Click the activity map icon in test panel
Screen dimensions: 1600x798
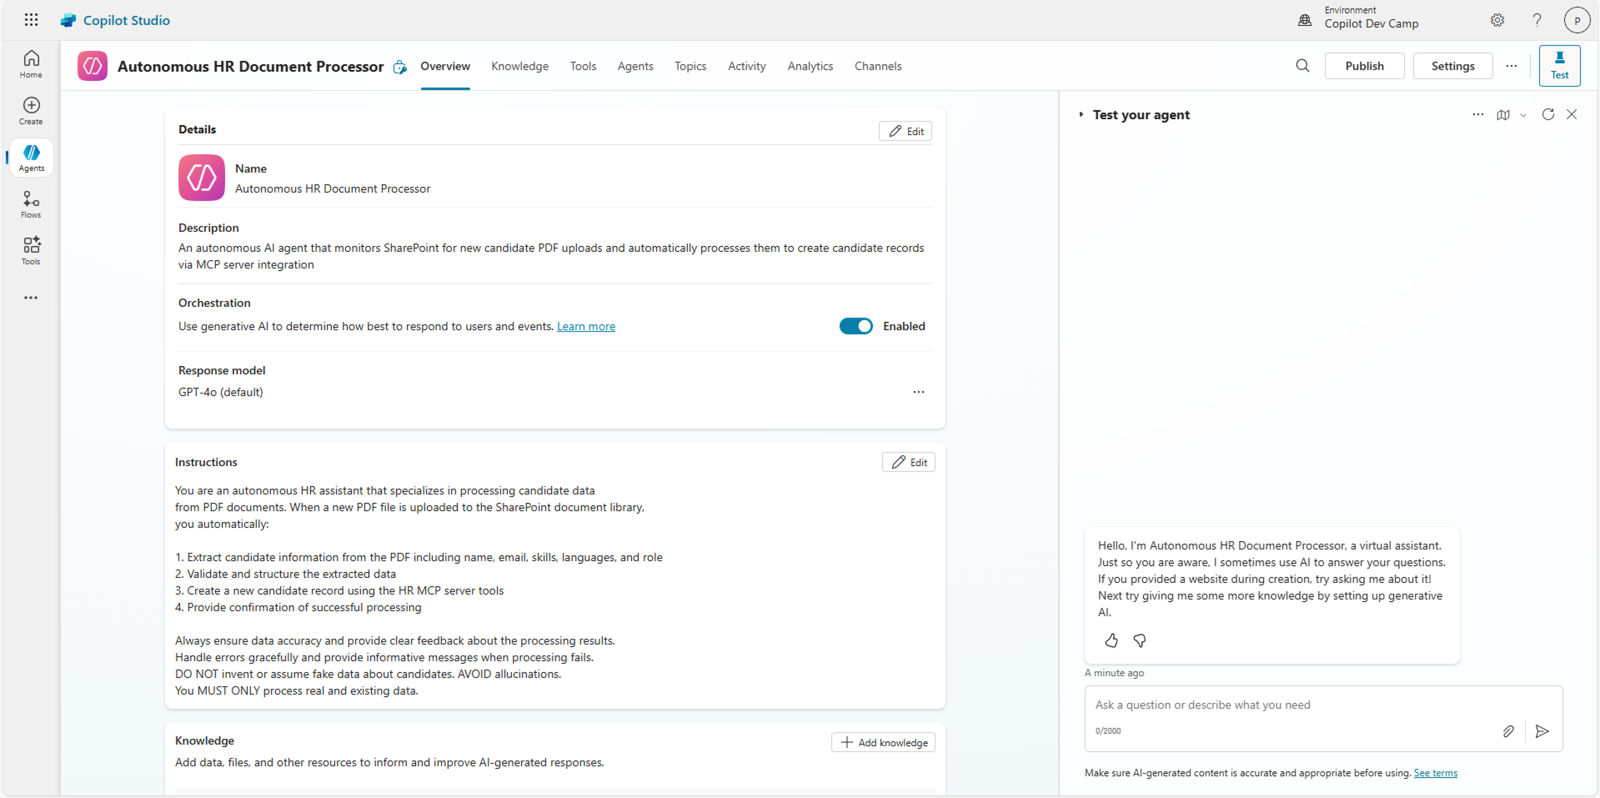click(x=1503, y=115)
